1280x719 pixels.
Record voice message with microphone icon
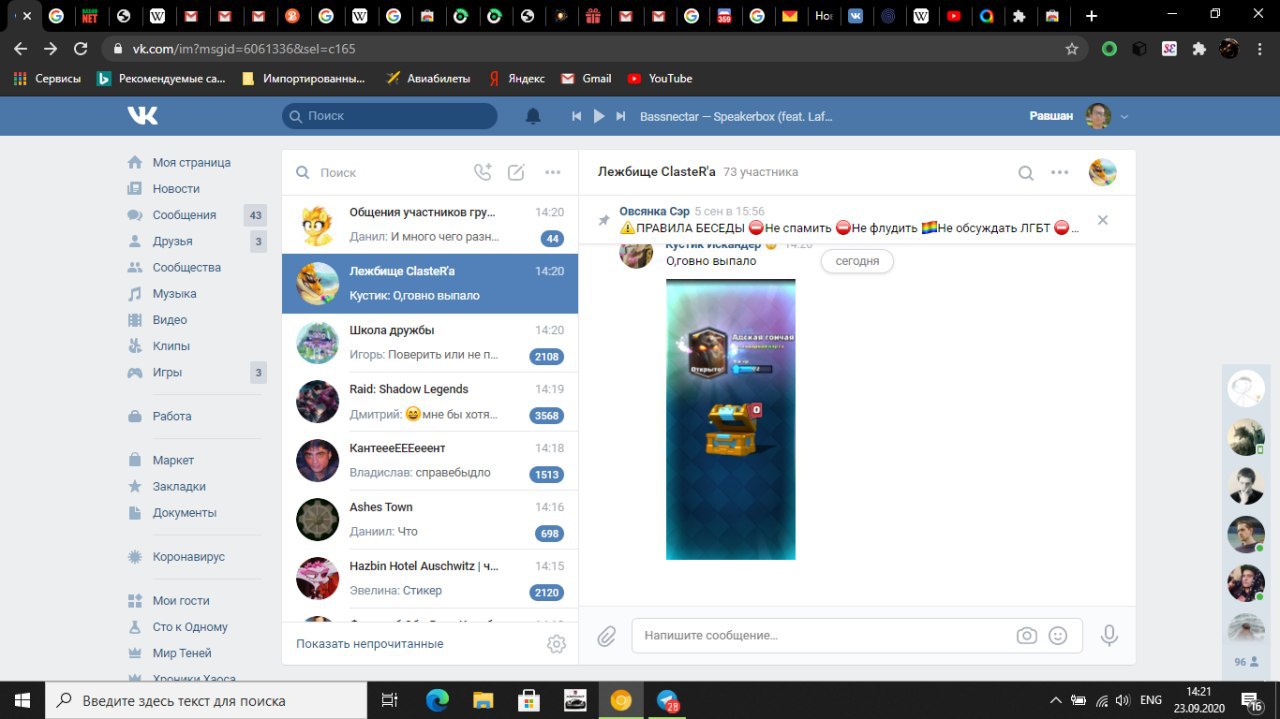click(1108, 635)
